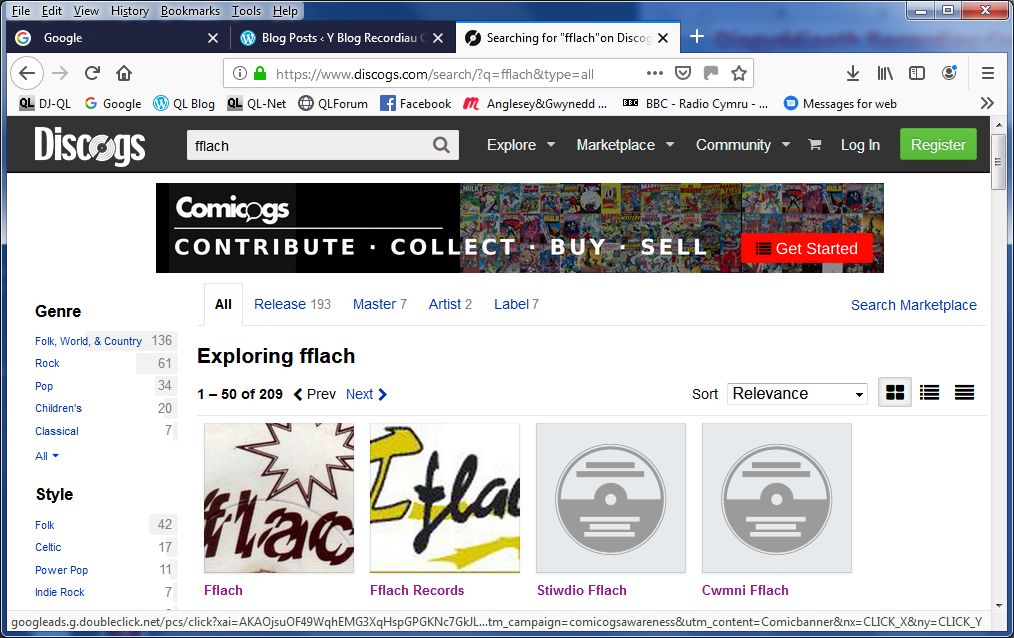Click the Discogs logo
This screenshot has width=1014, height=638.
tap(90, 145)
